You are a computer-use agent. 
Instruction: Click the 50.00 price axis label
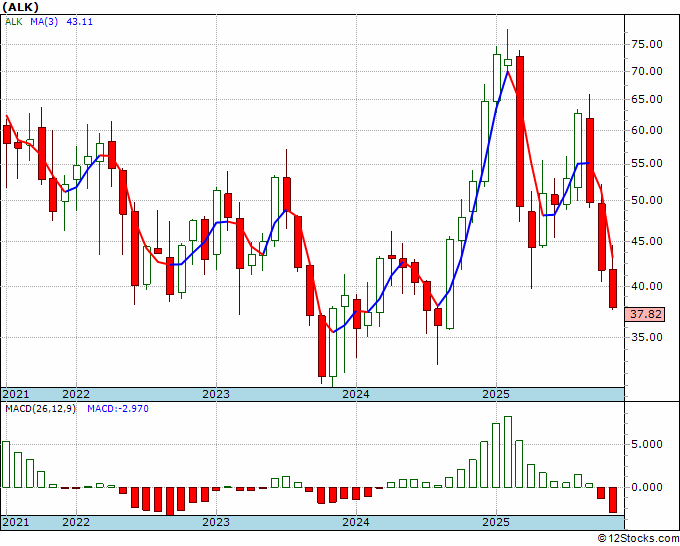click(647, 200)
